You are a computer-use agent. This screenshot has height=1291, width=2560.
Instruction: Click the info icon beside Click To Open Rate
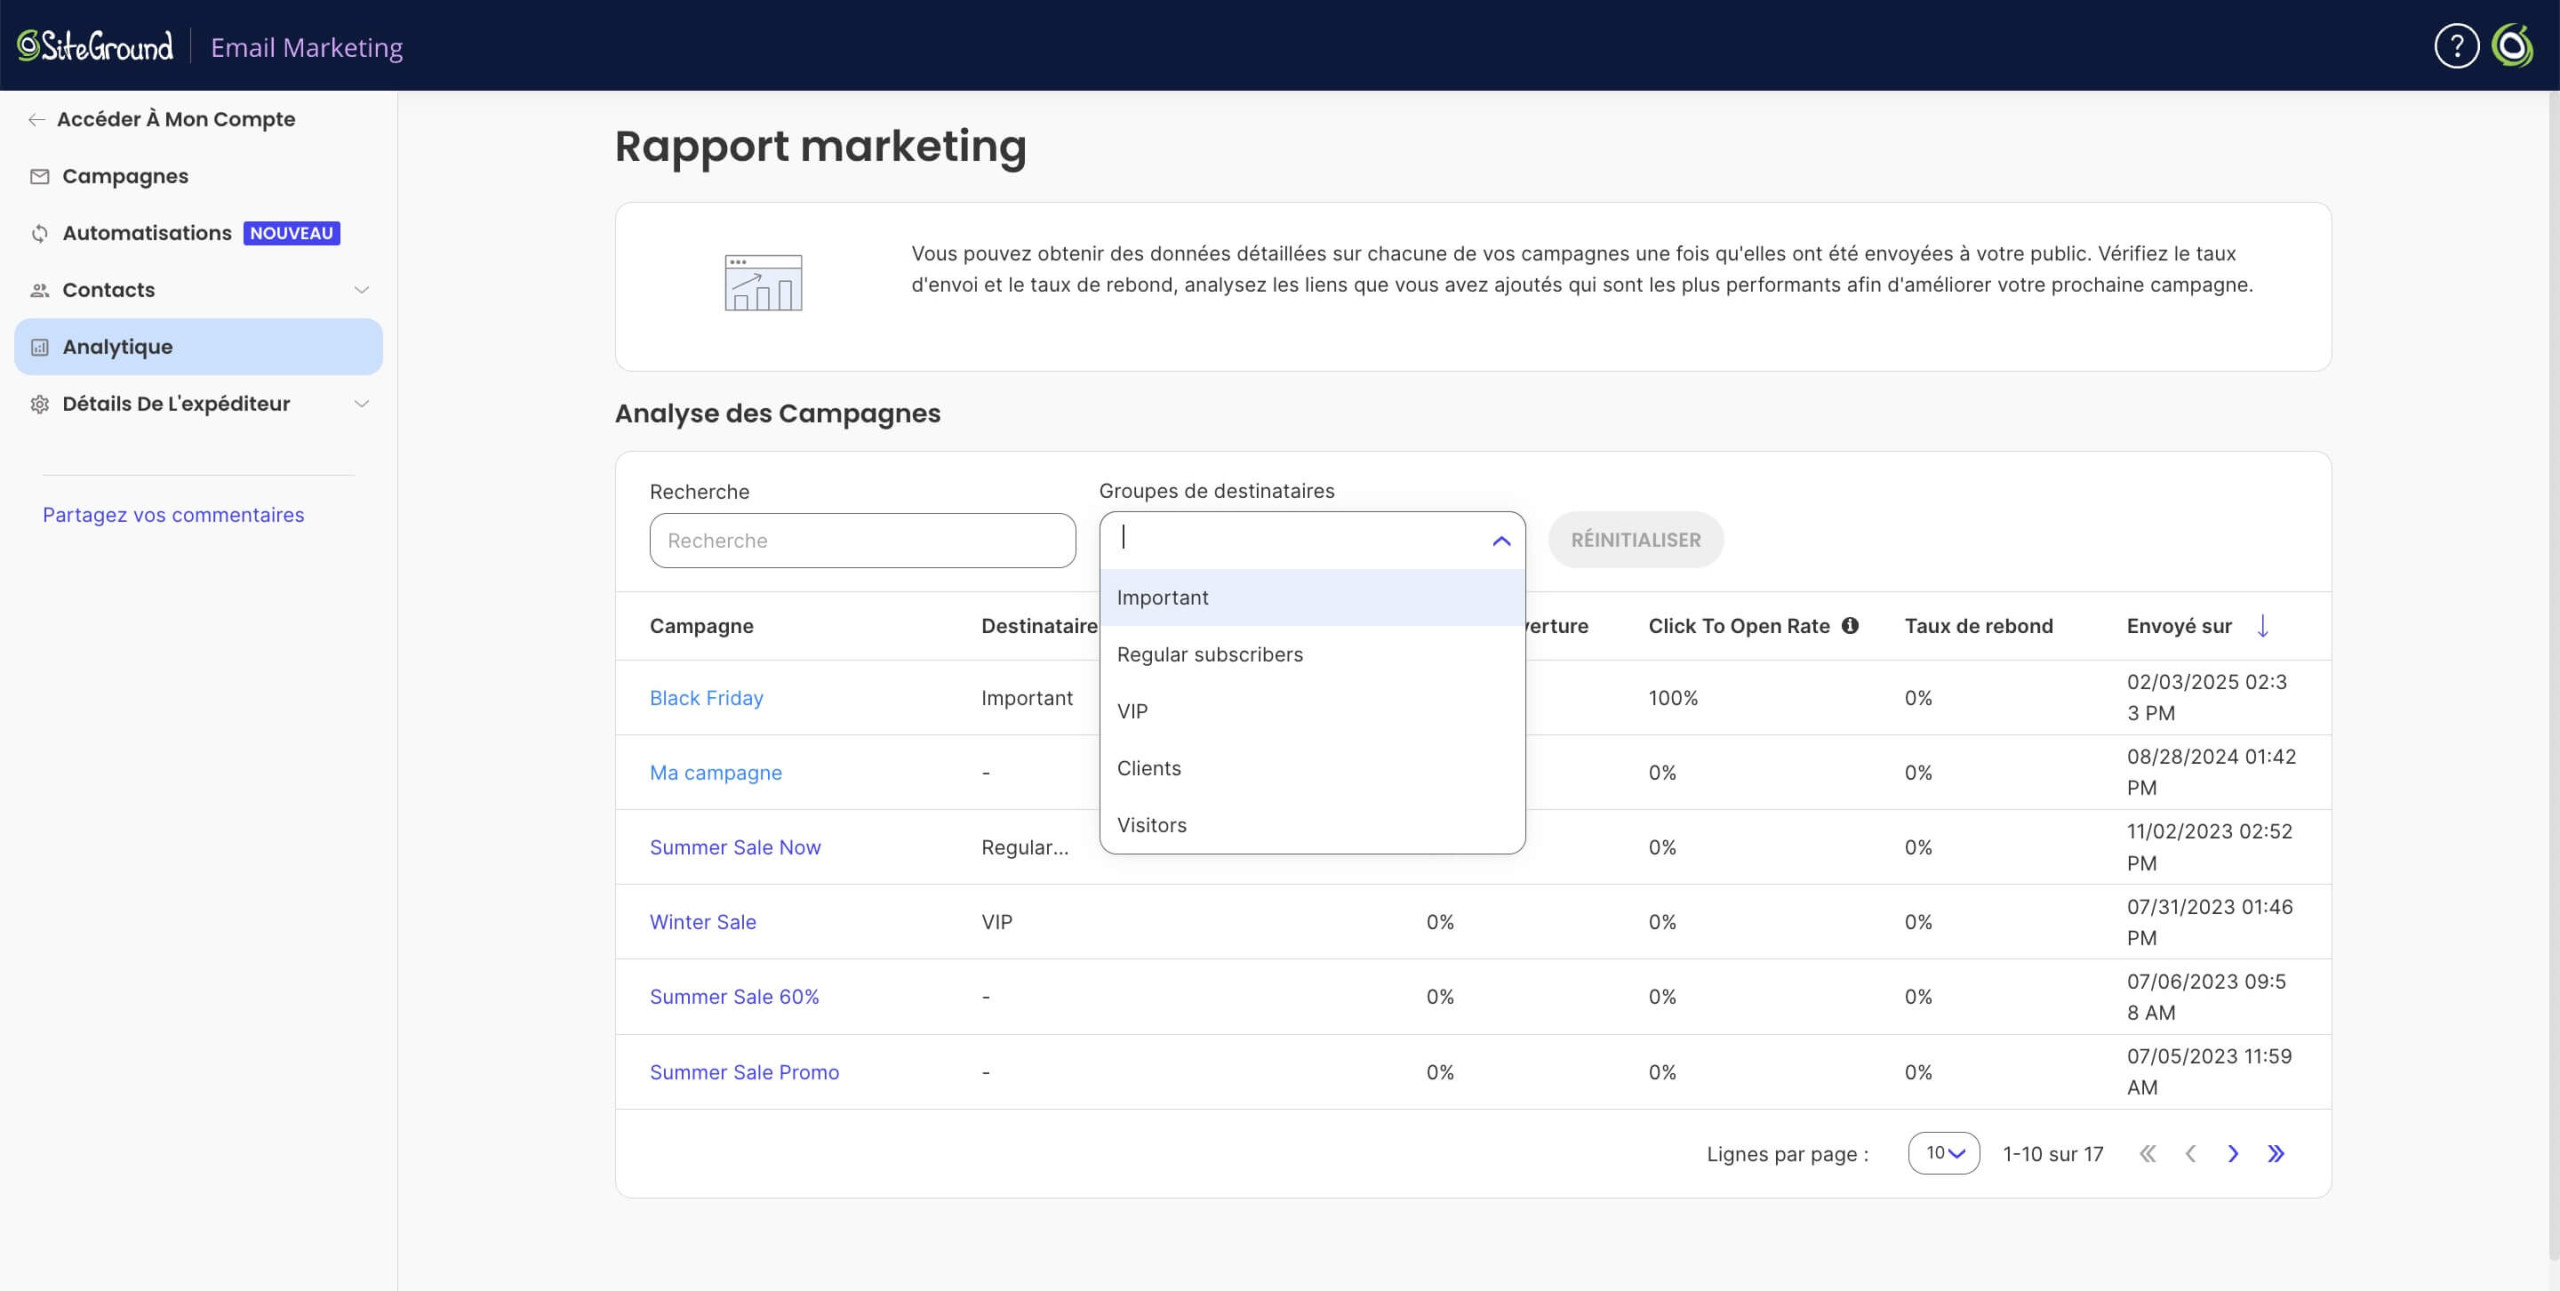point(1850,626)
